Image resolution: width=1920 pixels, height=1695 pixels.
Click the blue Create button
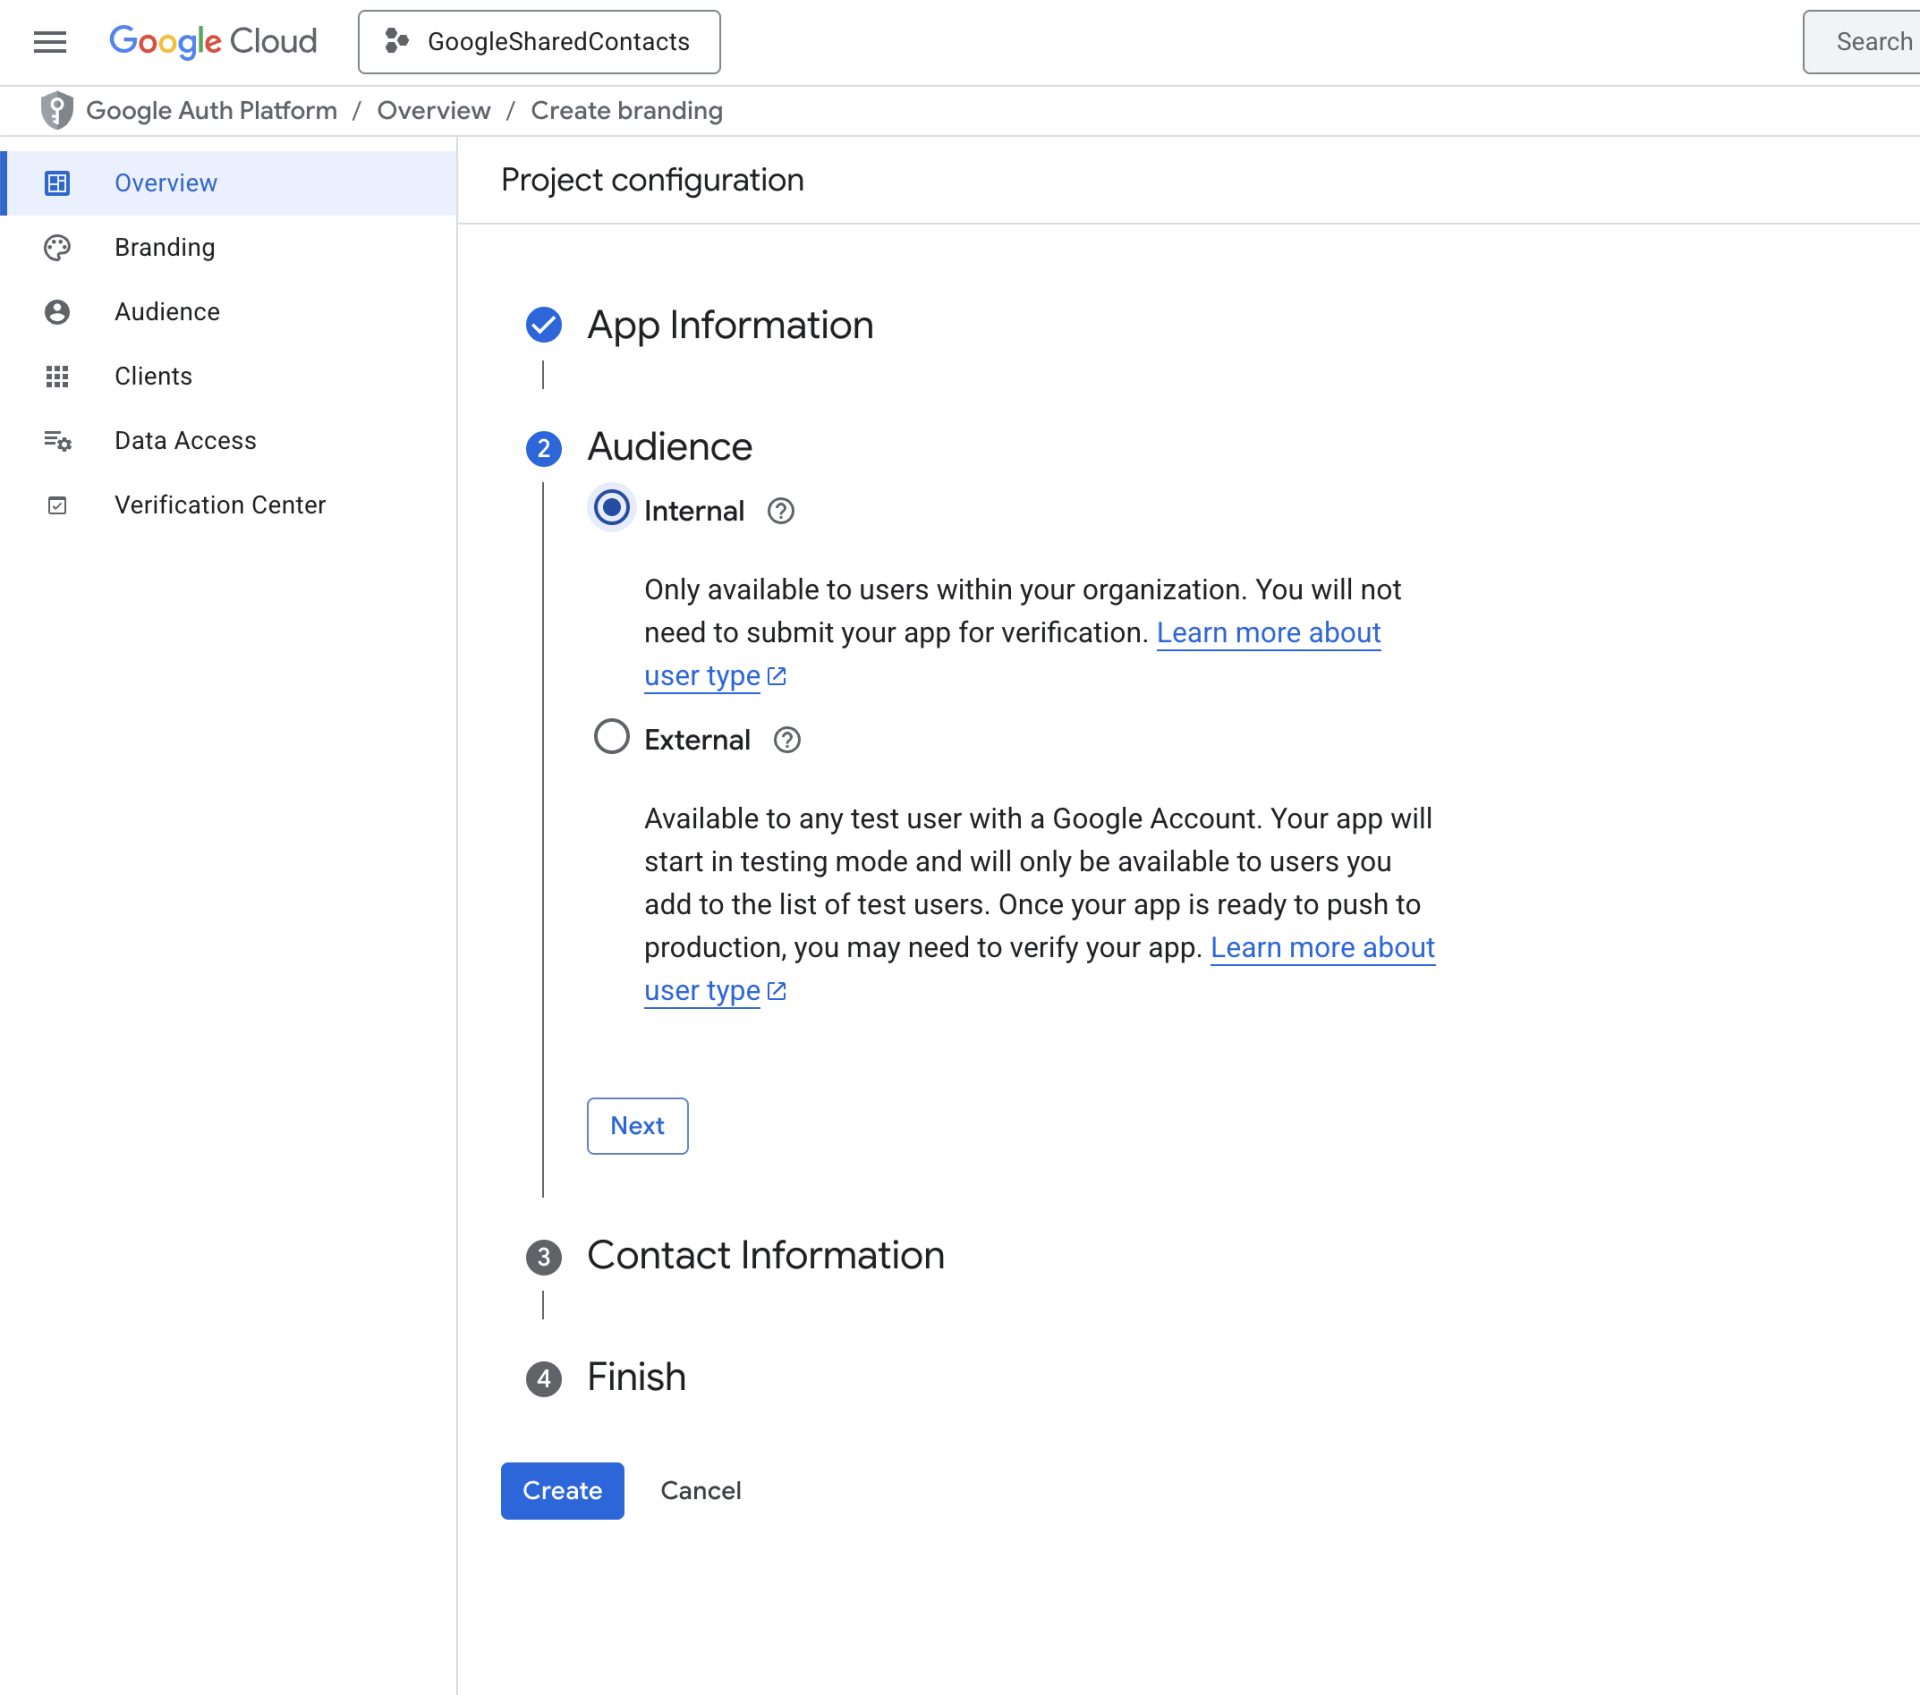pos(562,1491)
